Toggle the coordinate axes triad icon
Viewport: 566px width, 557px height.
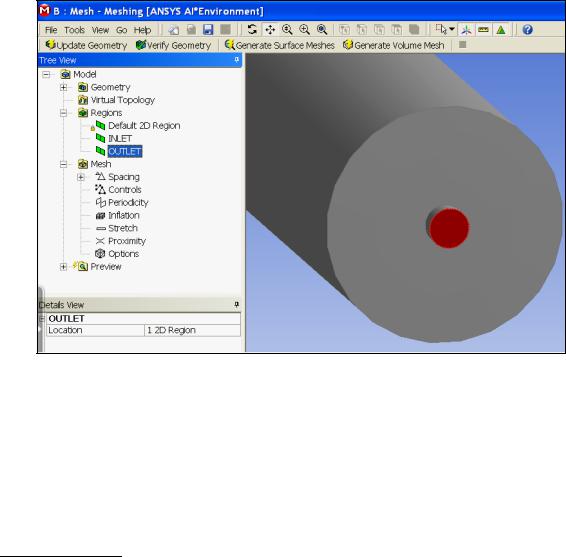pos(466,30)
